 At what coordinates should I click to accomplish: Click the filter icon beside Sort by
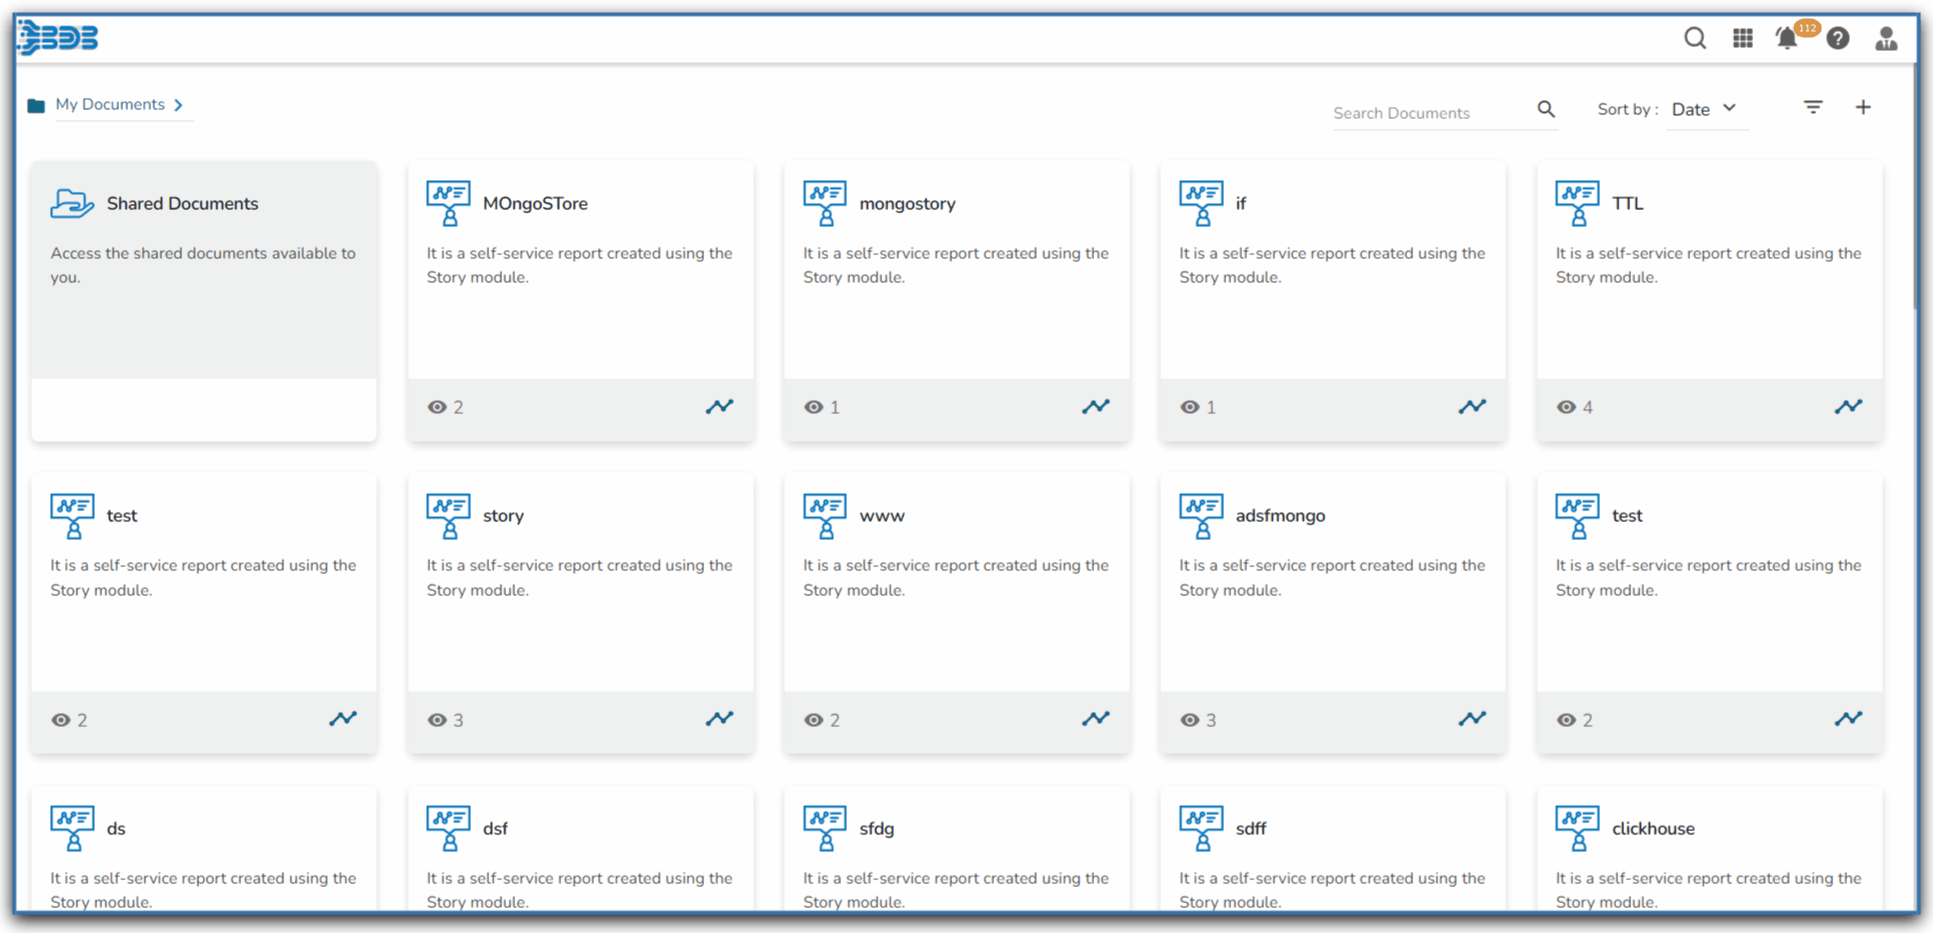(1812, 107)
